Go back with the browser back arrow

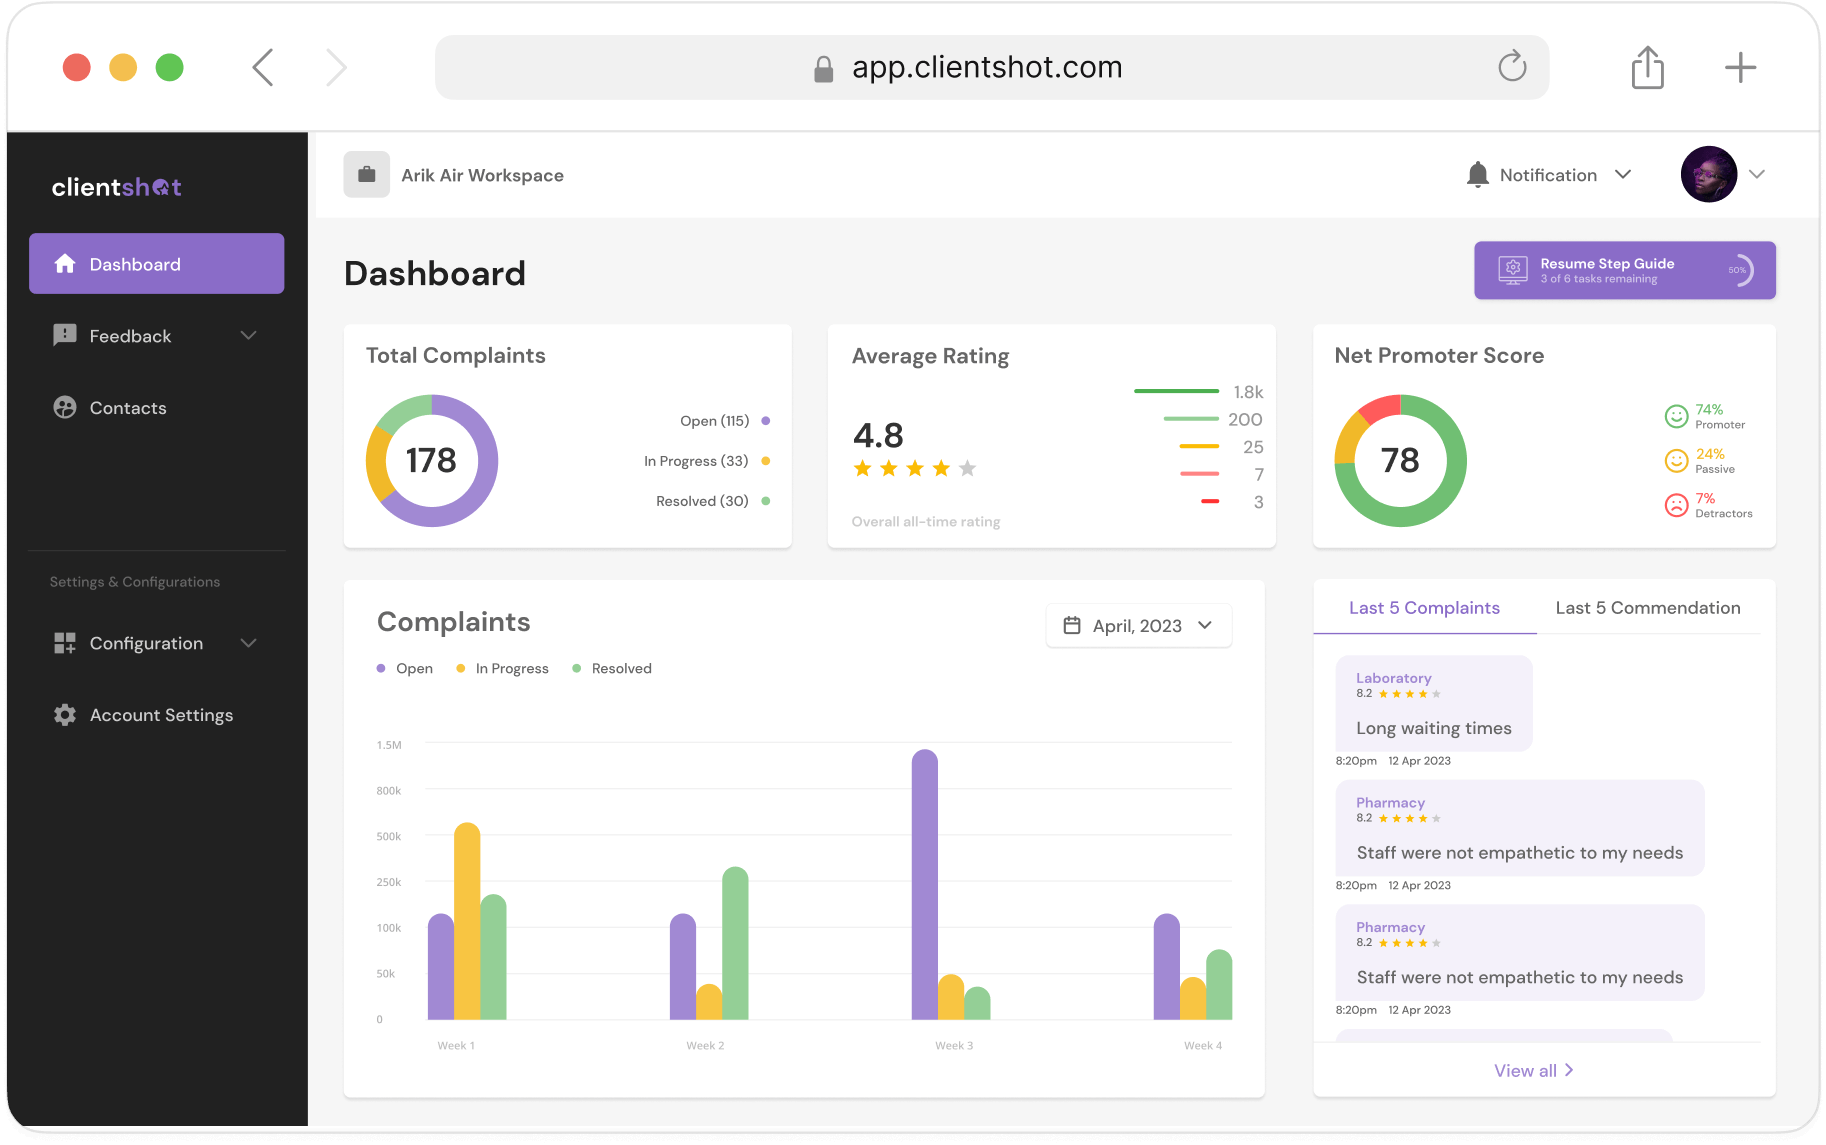(x=263, y=68)
